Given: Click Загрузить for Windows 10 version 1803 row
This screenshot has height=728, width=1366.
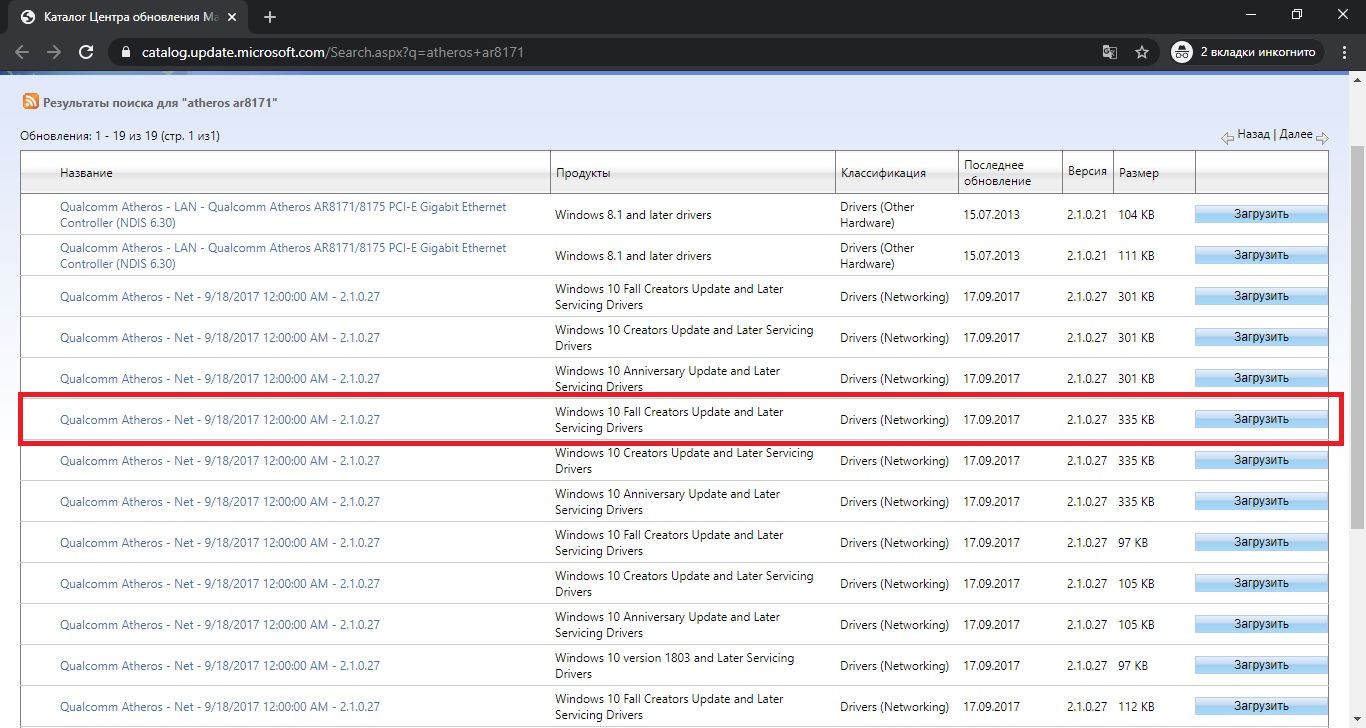Looking at the screenshot, I should point(1261,665).
